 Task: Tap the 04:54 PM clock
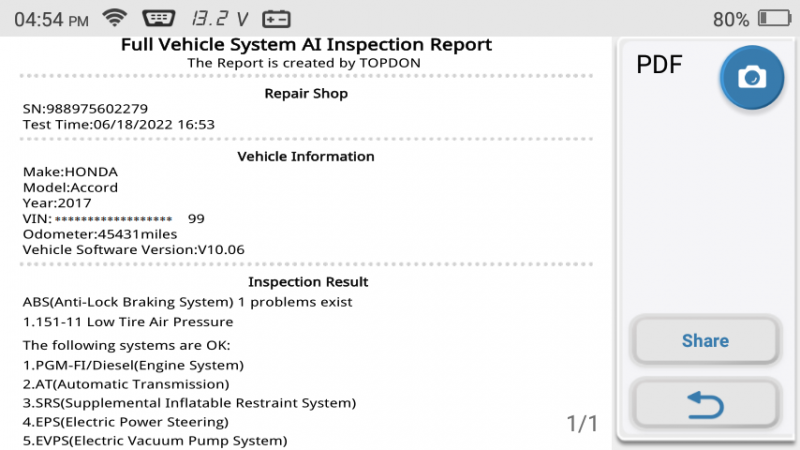pyautogui.click(x=51, y=20)
